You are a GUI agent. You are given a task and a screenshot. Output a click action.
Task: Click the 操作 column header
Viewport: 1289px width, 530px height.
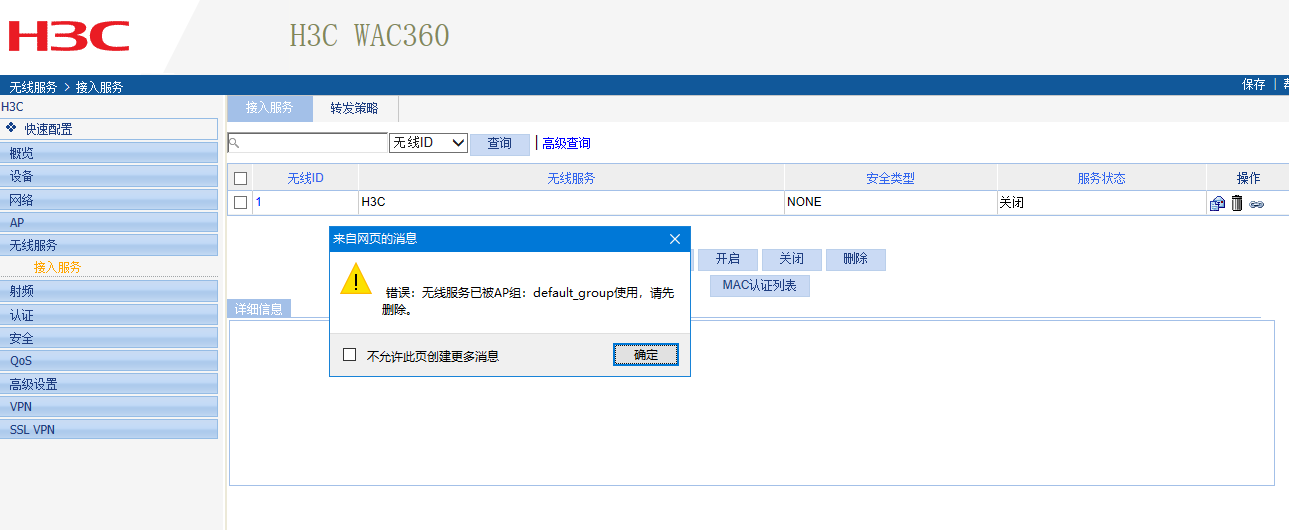click(1248, 178)
